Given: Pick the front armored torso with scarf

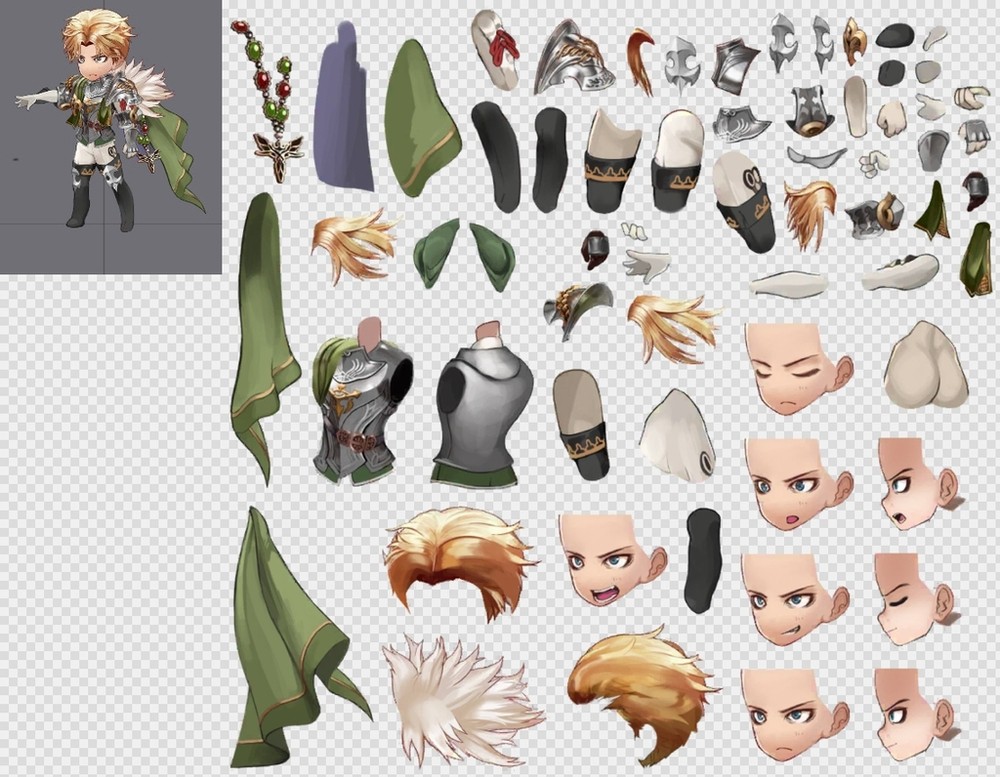Looking at the screenshot, I should pos(360,405).
